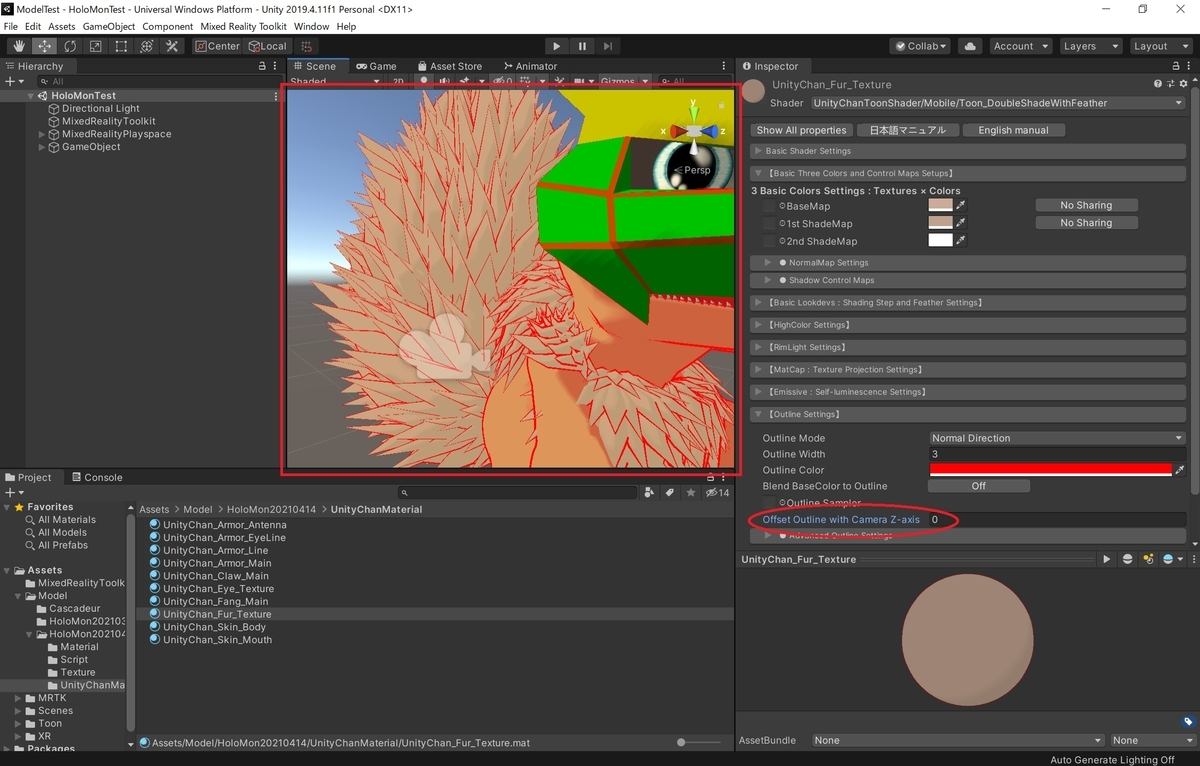1200x766 pixels.
Task: Step one frame forward
Action: [x=608, y=46]
